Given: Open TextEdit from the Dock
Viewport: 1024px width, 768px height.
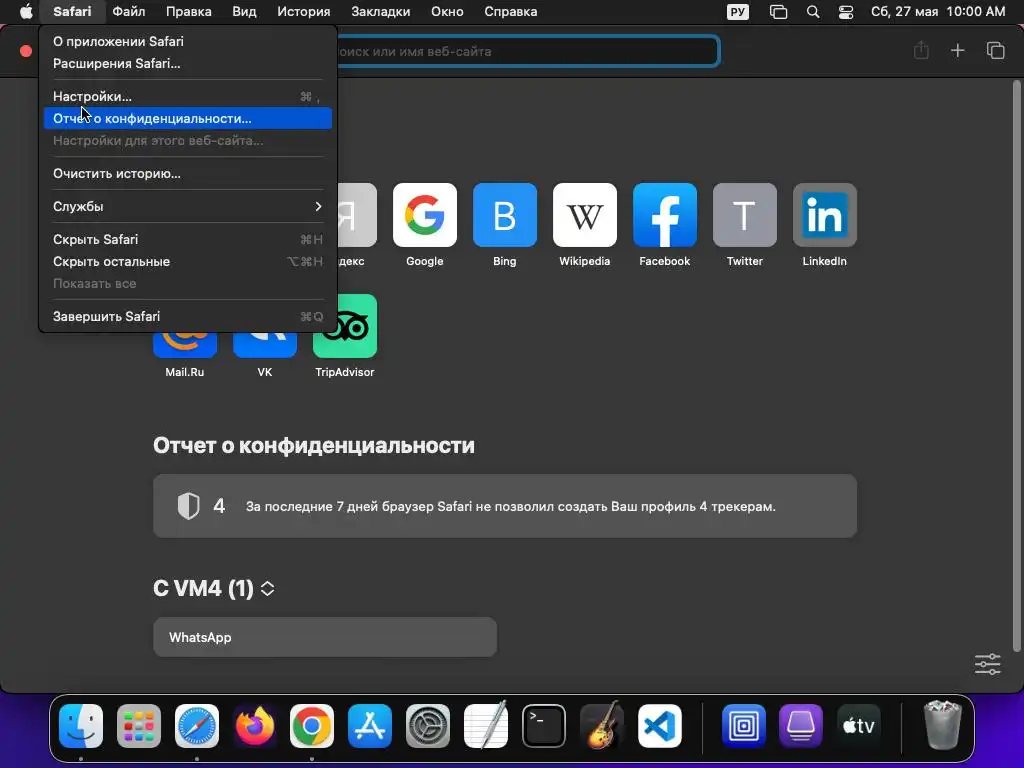Looking at the screenshot, I should (x=485, y=726).
